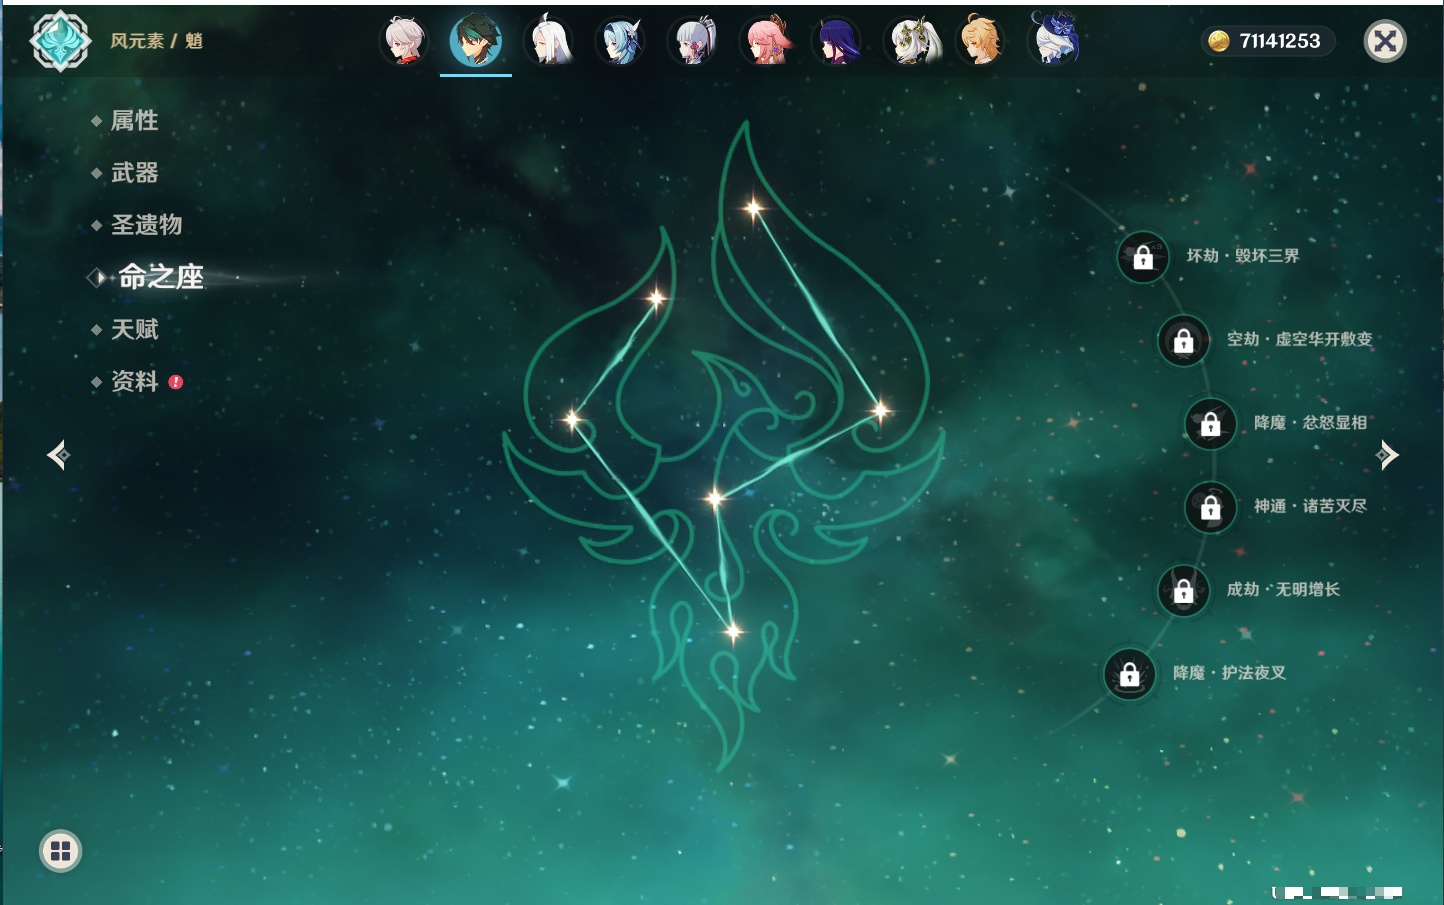
Task: Click the lock icon for 神通·诸苦灭尽
Action: [x=1210, y=507]
